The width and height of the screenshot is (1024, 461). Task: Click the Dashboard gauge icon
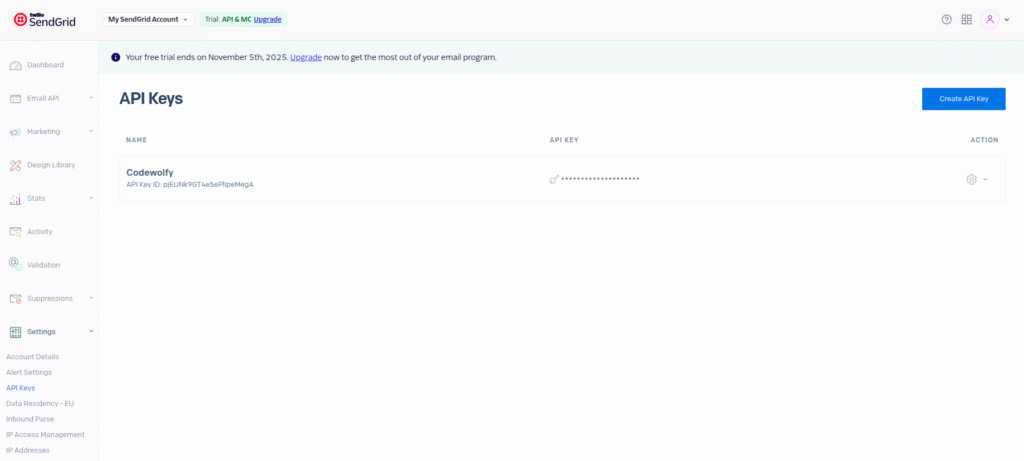[16, 65]
